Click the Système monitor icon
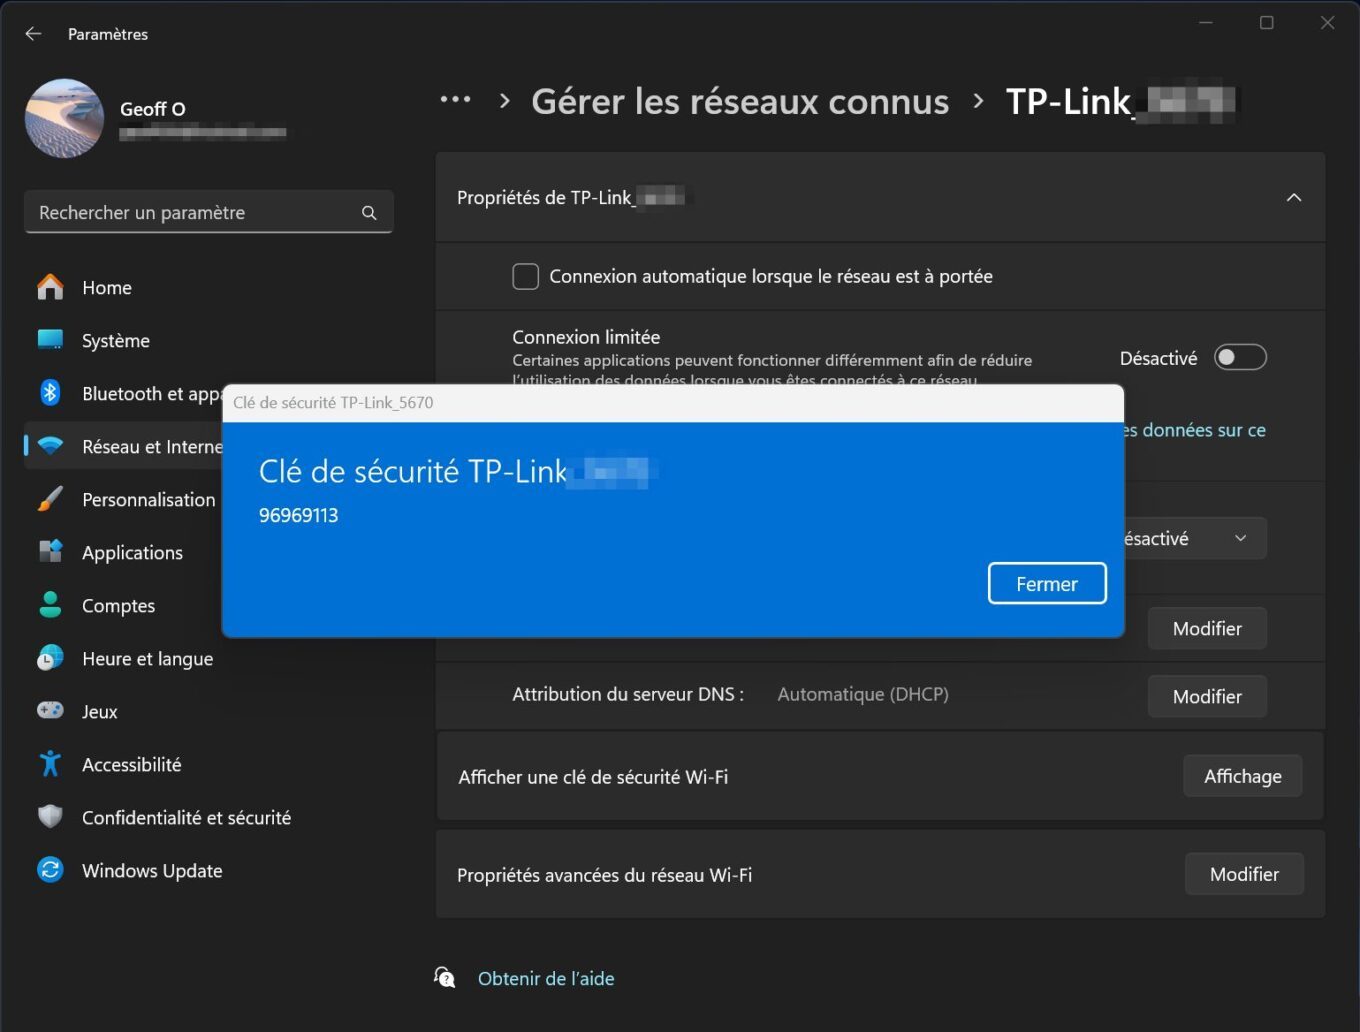Screen dimensions: 1360x1032 click(50, 340)
